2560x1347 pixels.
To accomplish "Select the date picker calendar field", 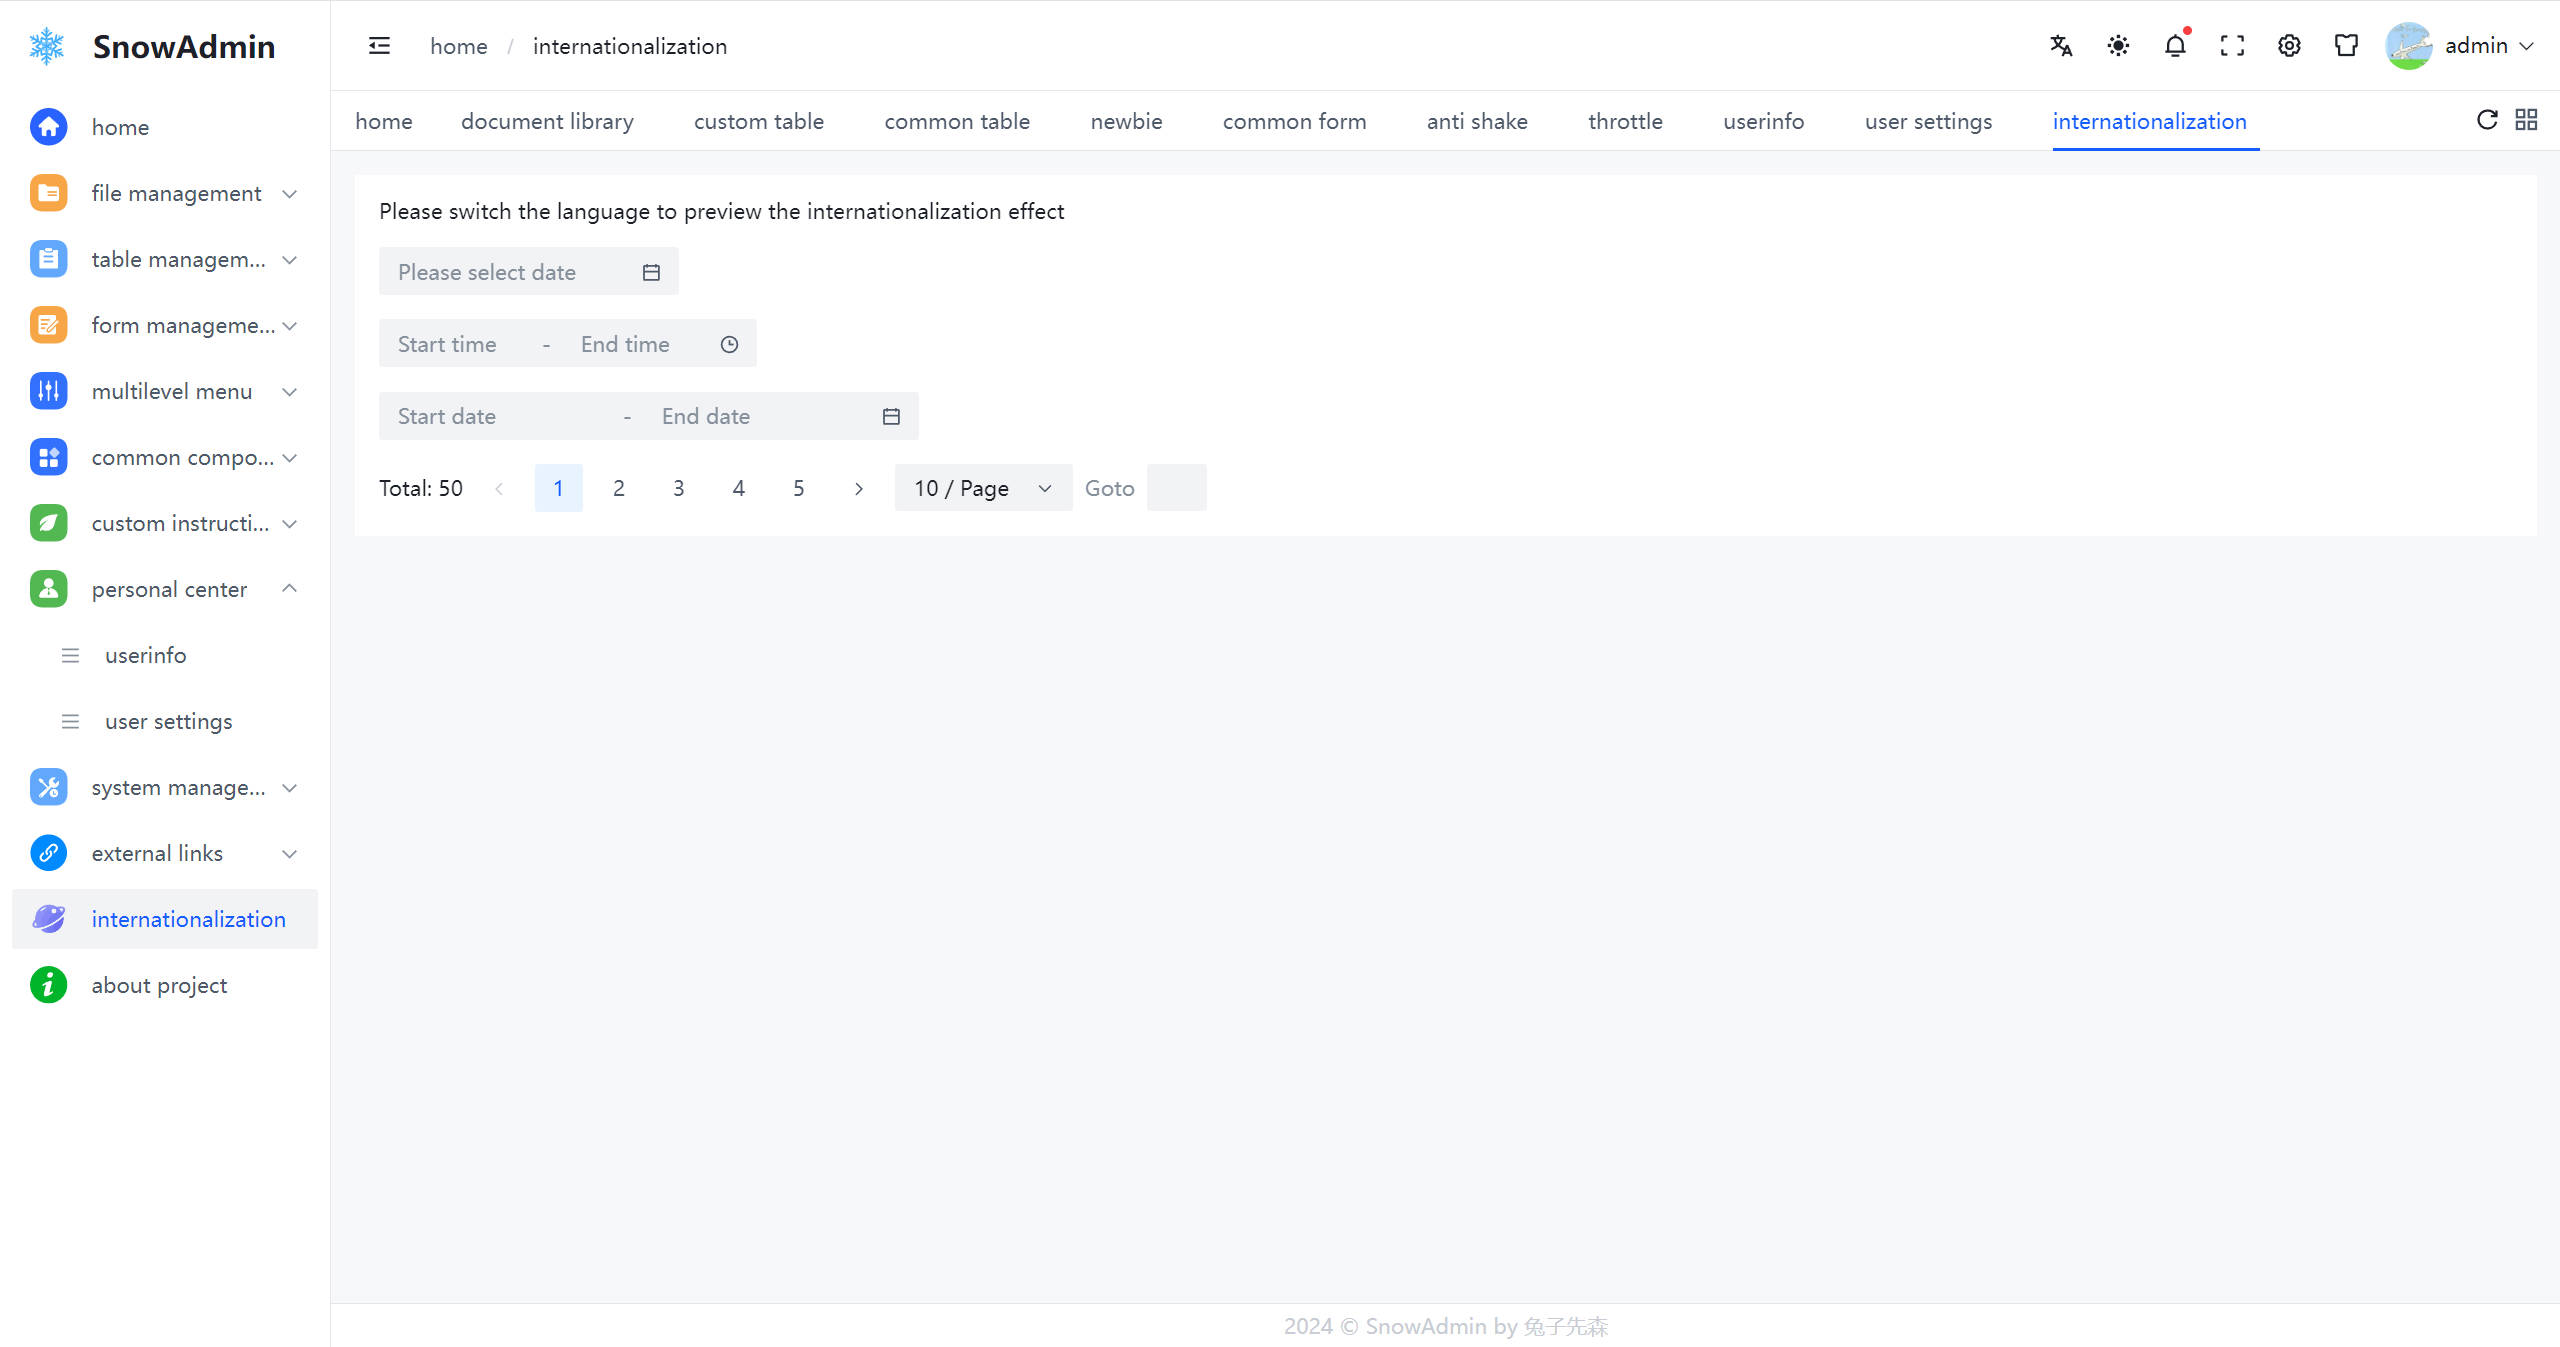I will (x=528, y=271).
